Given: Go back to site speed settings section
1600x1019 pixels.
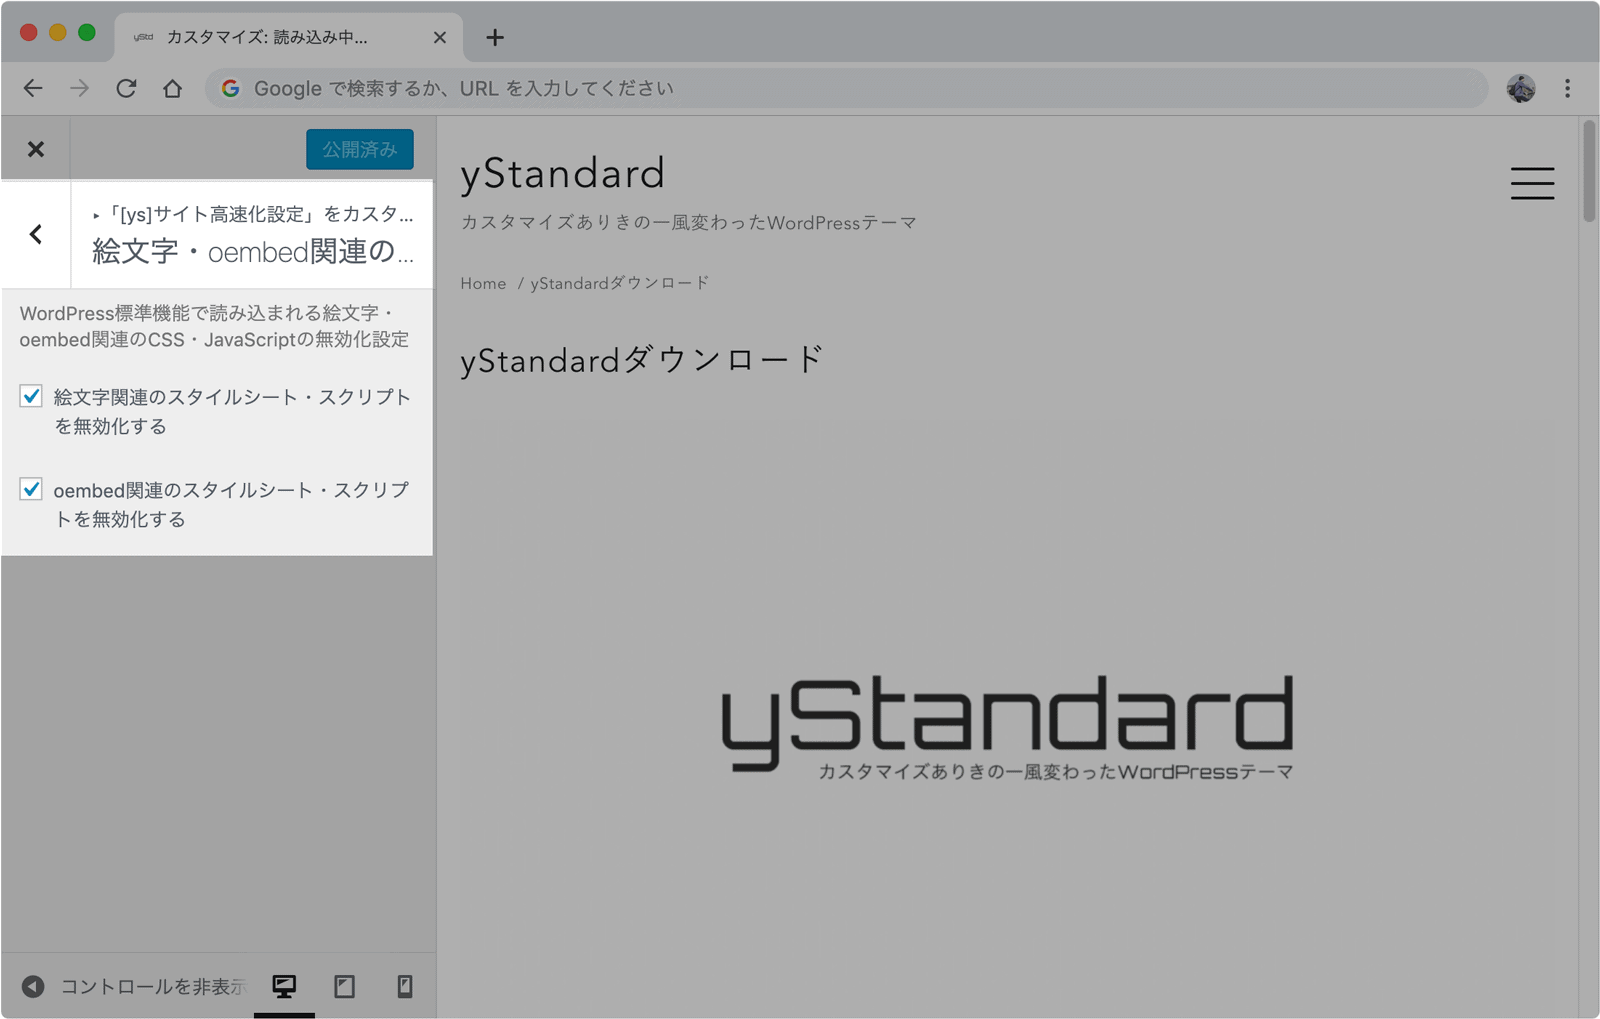Looking at the screenshot, I should pos(36,235).
